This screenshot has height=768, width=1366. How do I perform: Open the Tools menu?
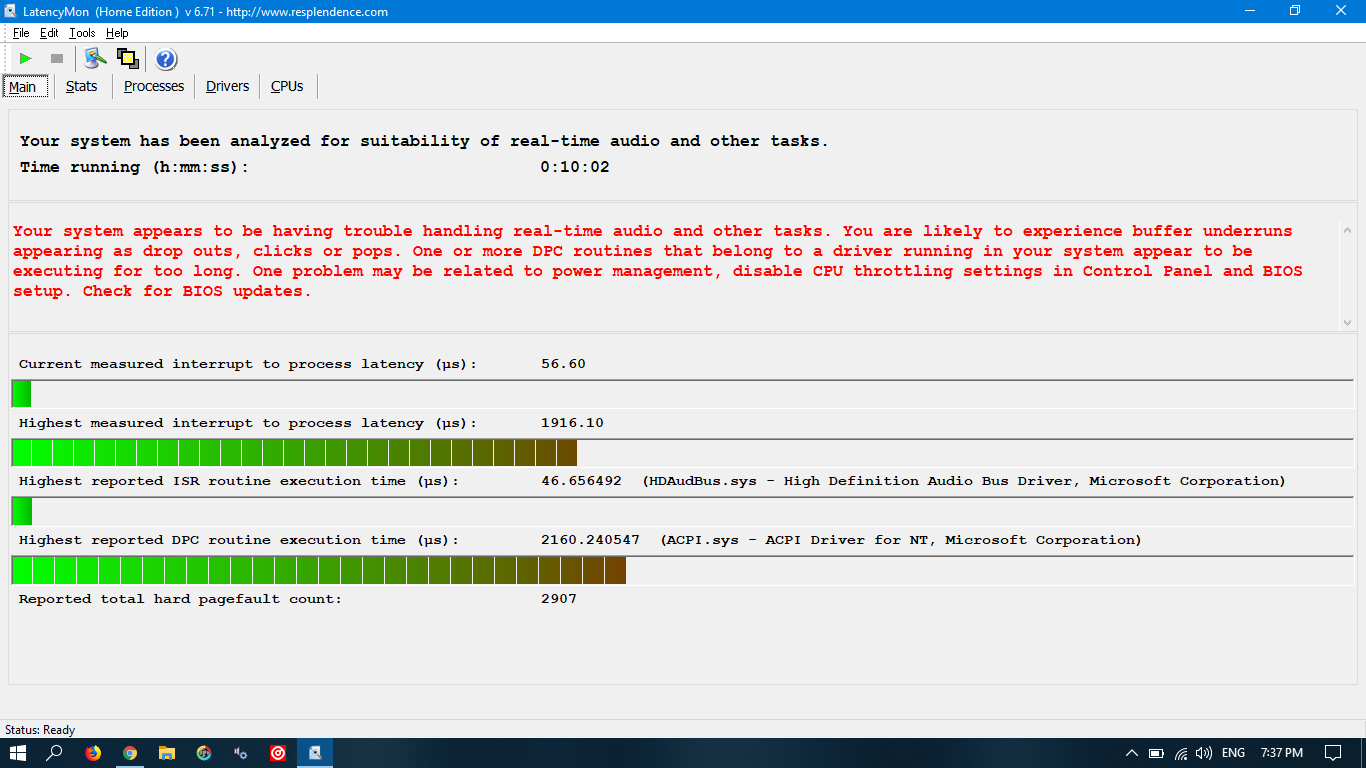tap(82, 33)
